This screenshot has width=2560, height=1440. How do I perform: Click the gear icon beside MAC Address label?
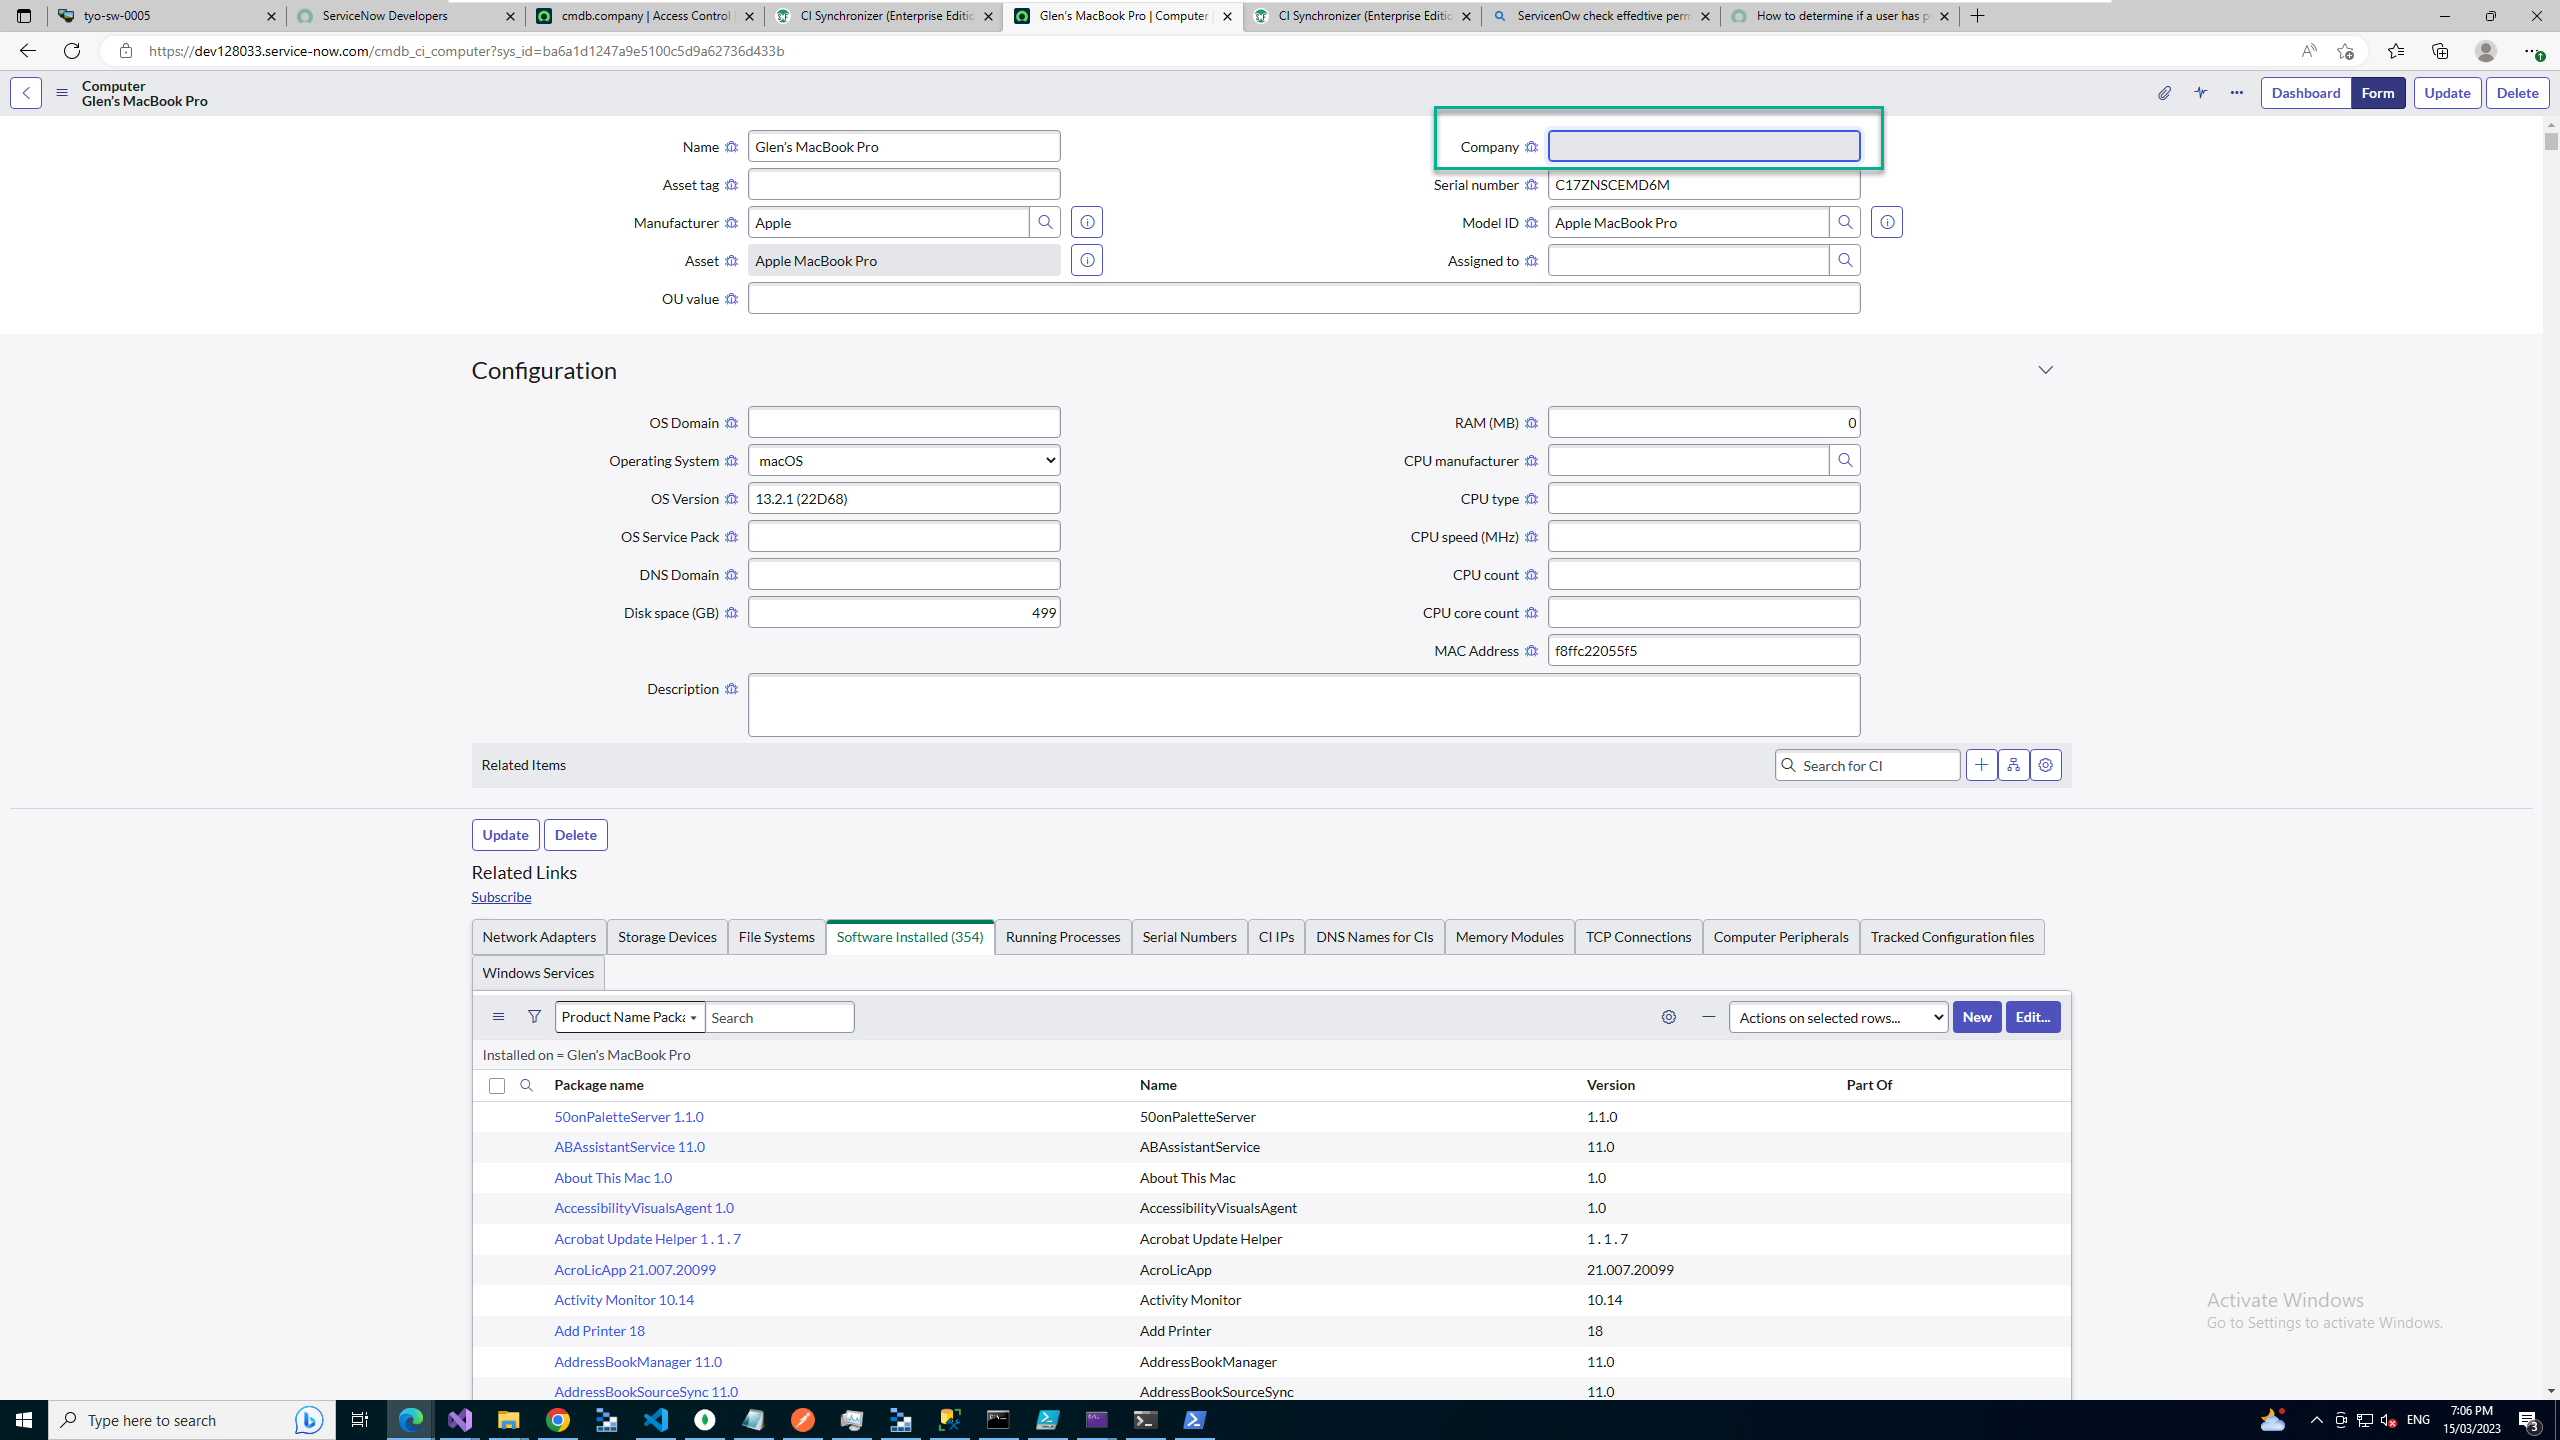(1531, 651)
